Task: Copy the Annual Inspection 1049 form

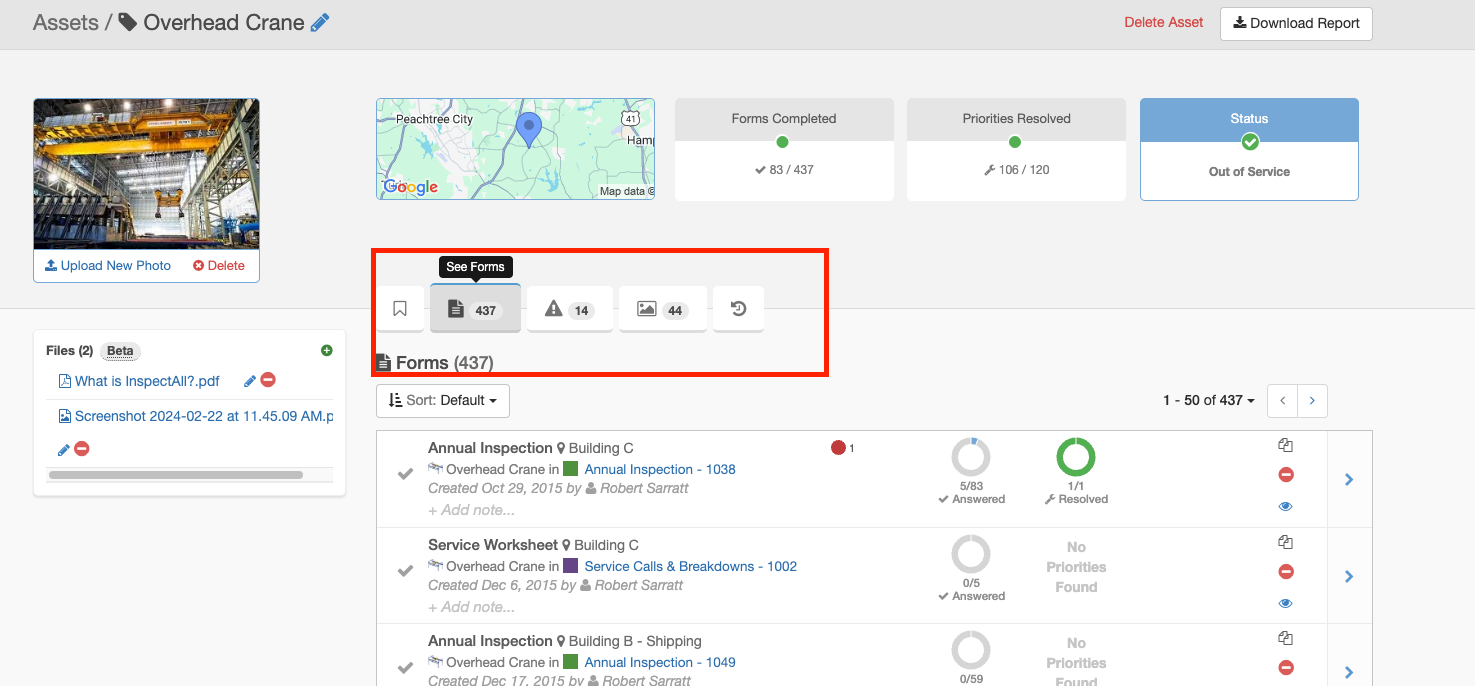Action: [x=1286, y=639]
